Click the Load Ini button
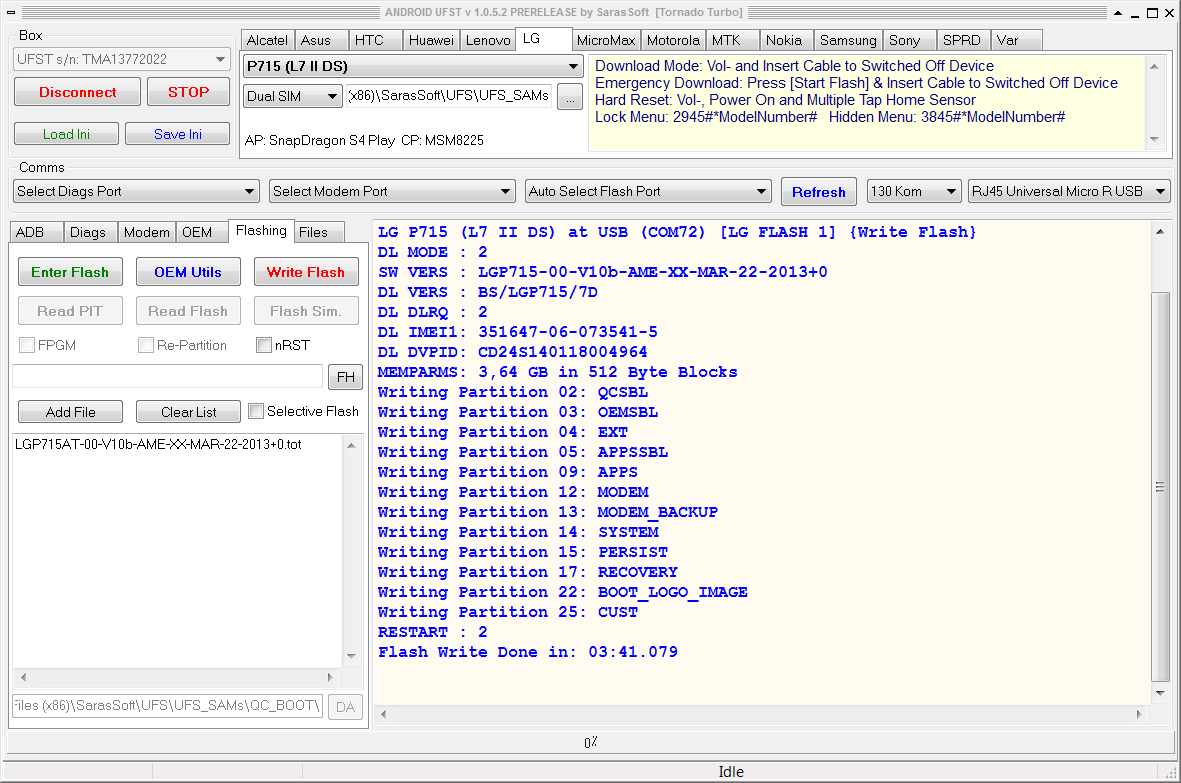The image size is (1181, 783). pyautogui.click(x=66, y=134)
